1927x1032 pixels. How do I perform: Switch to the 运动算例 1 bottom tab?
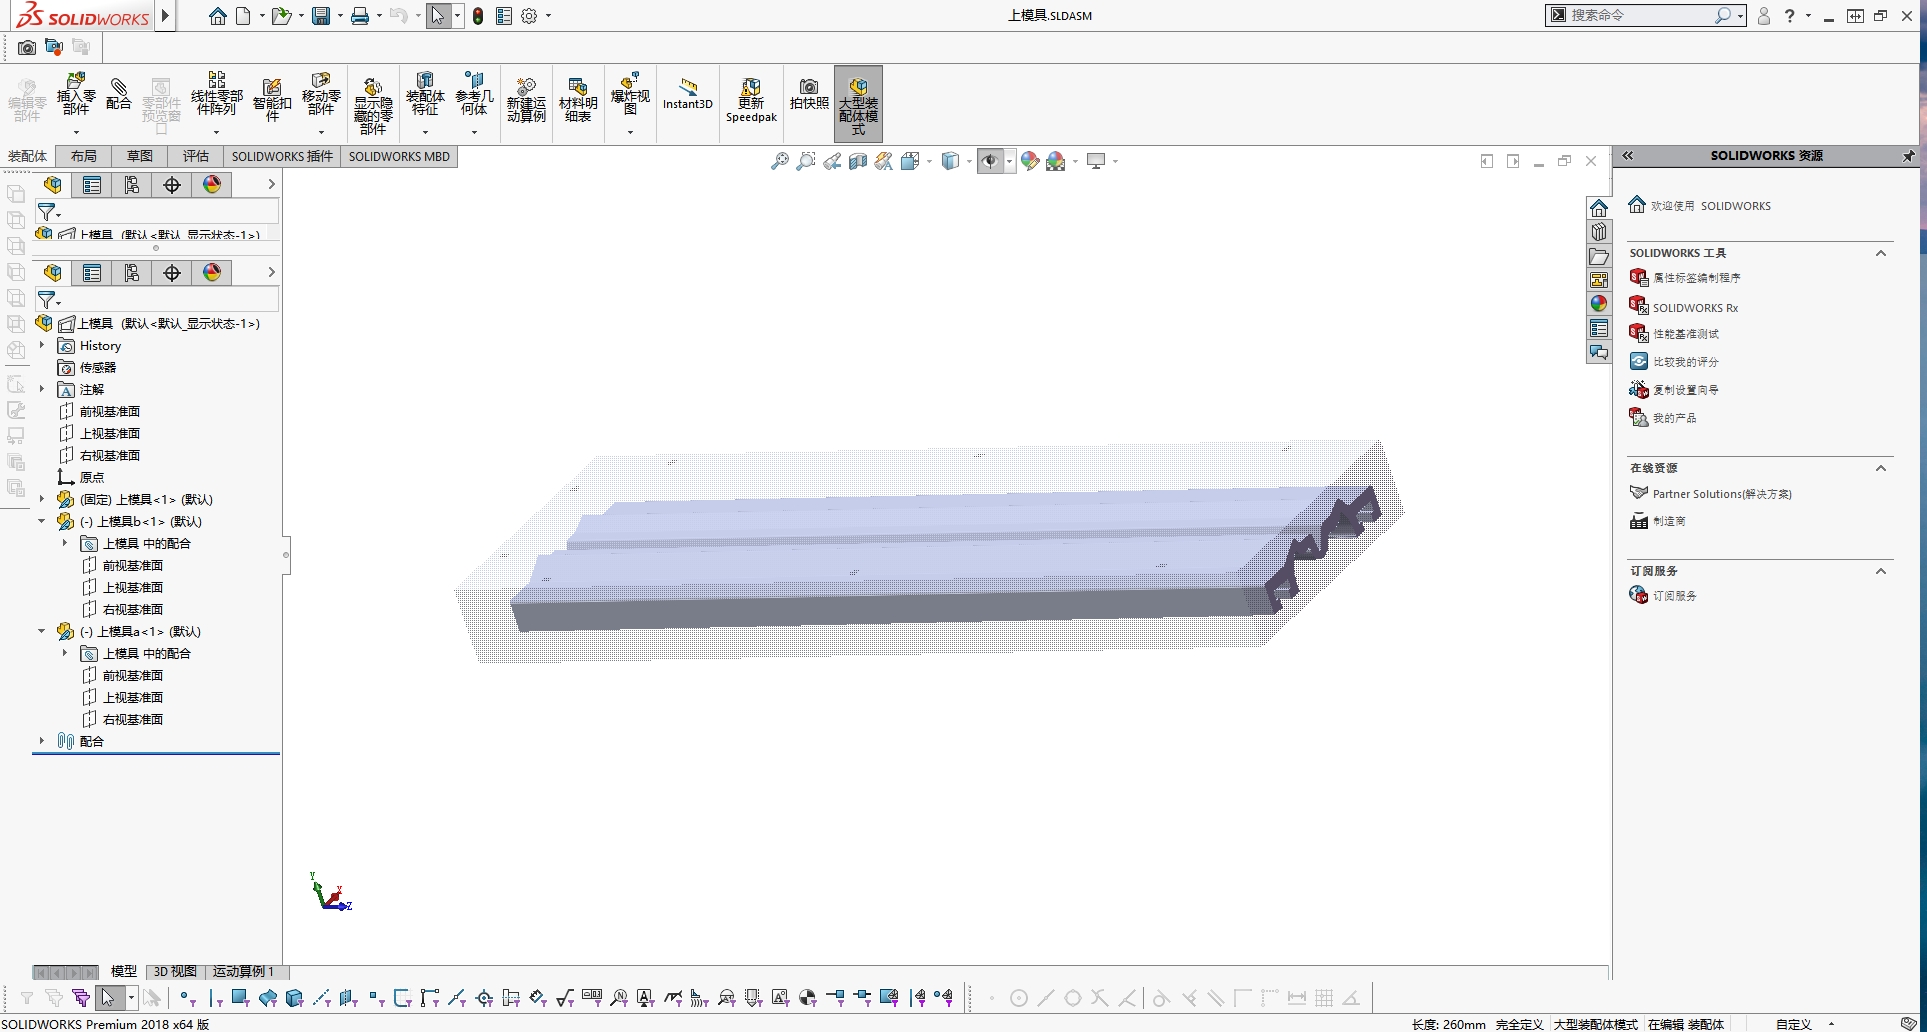click(243, 971)
